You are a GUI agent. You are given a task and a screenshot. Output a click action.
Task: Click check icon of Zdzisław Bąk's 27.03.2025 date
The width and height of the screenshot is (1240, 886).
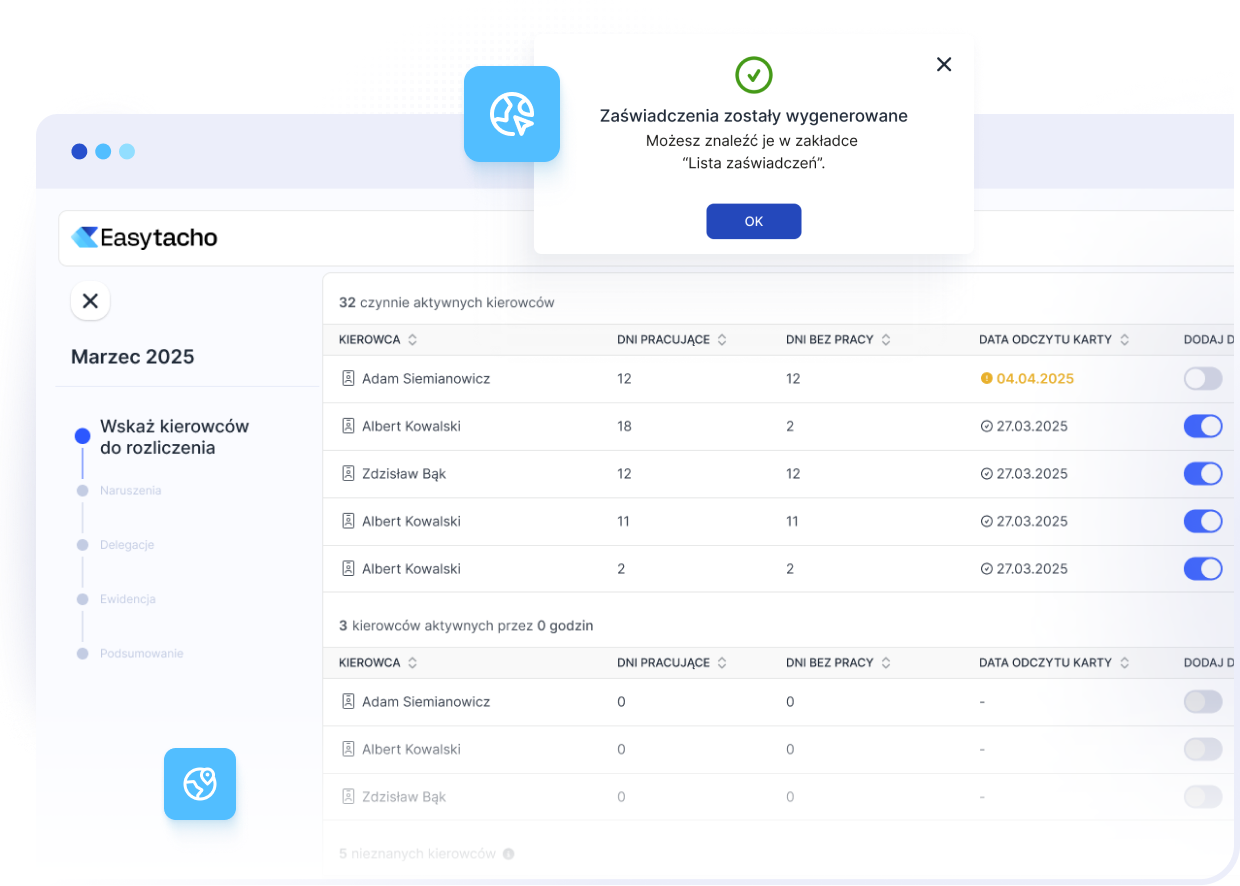(x=986, y=474)
